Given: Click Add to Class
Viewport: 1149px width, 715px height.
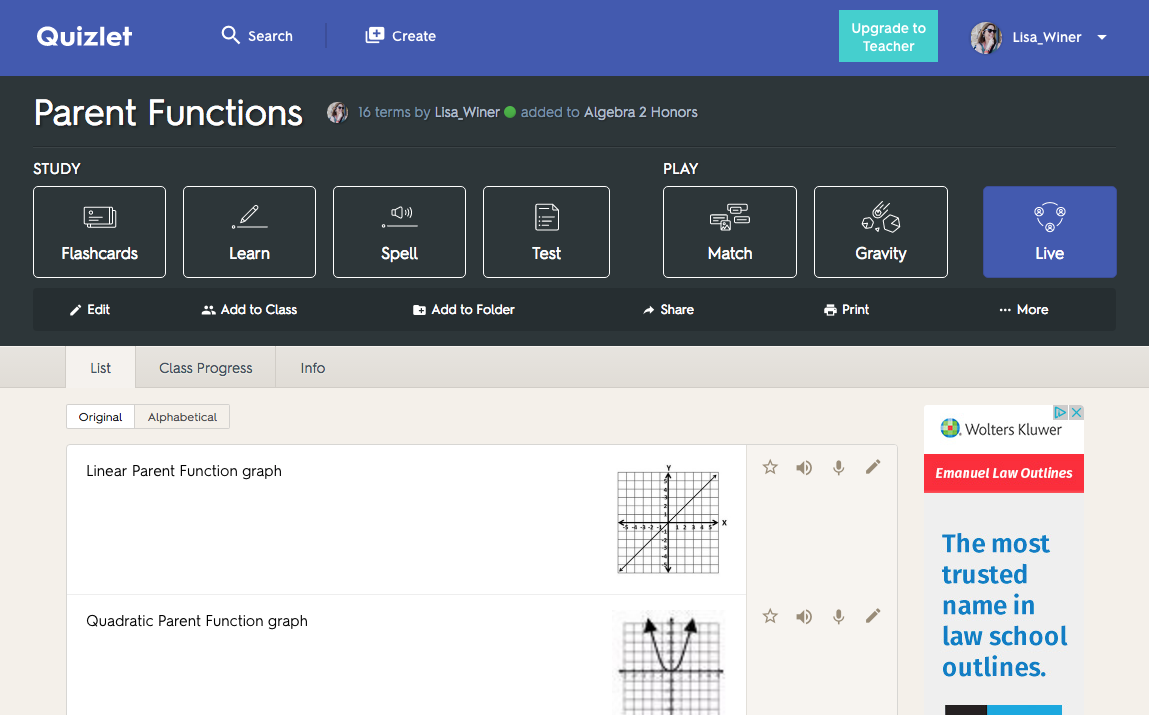Looking at the screenshot, I should (249, 310).
